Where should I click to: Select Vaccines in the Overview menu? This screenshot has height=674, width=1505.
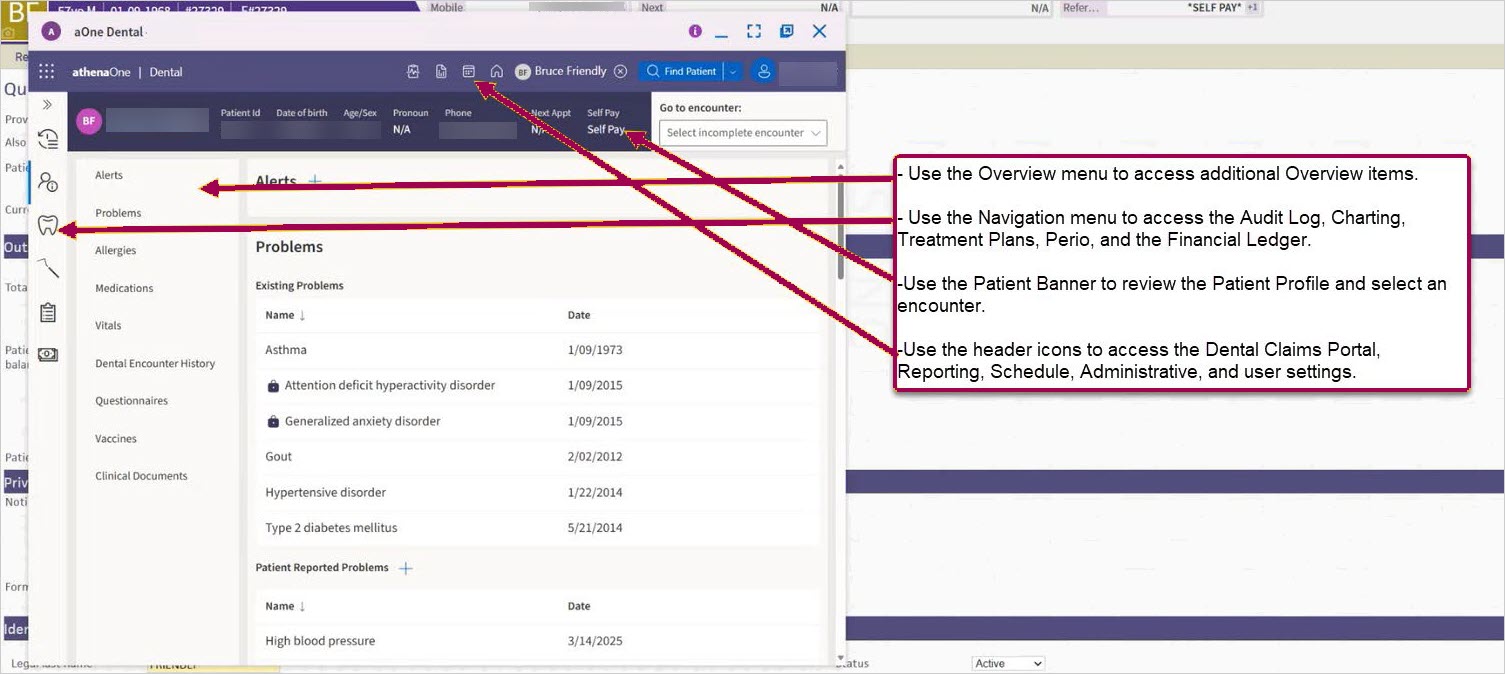pyautogui.click(x=116, y=438)
